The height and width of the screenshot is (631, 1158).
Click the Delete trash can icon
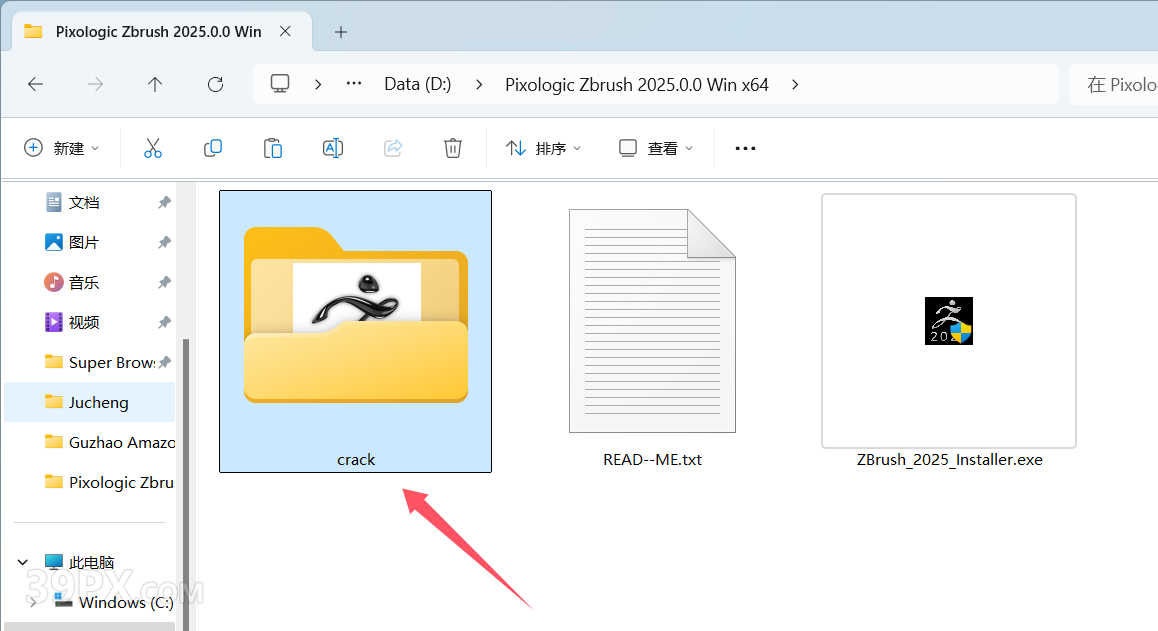(x=453, y=149)
